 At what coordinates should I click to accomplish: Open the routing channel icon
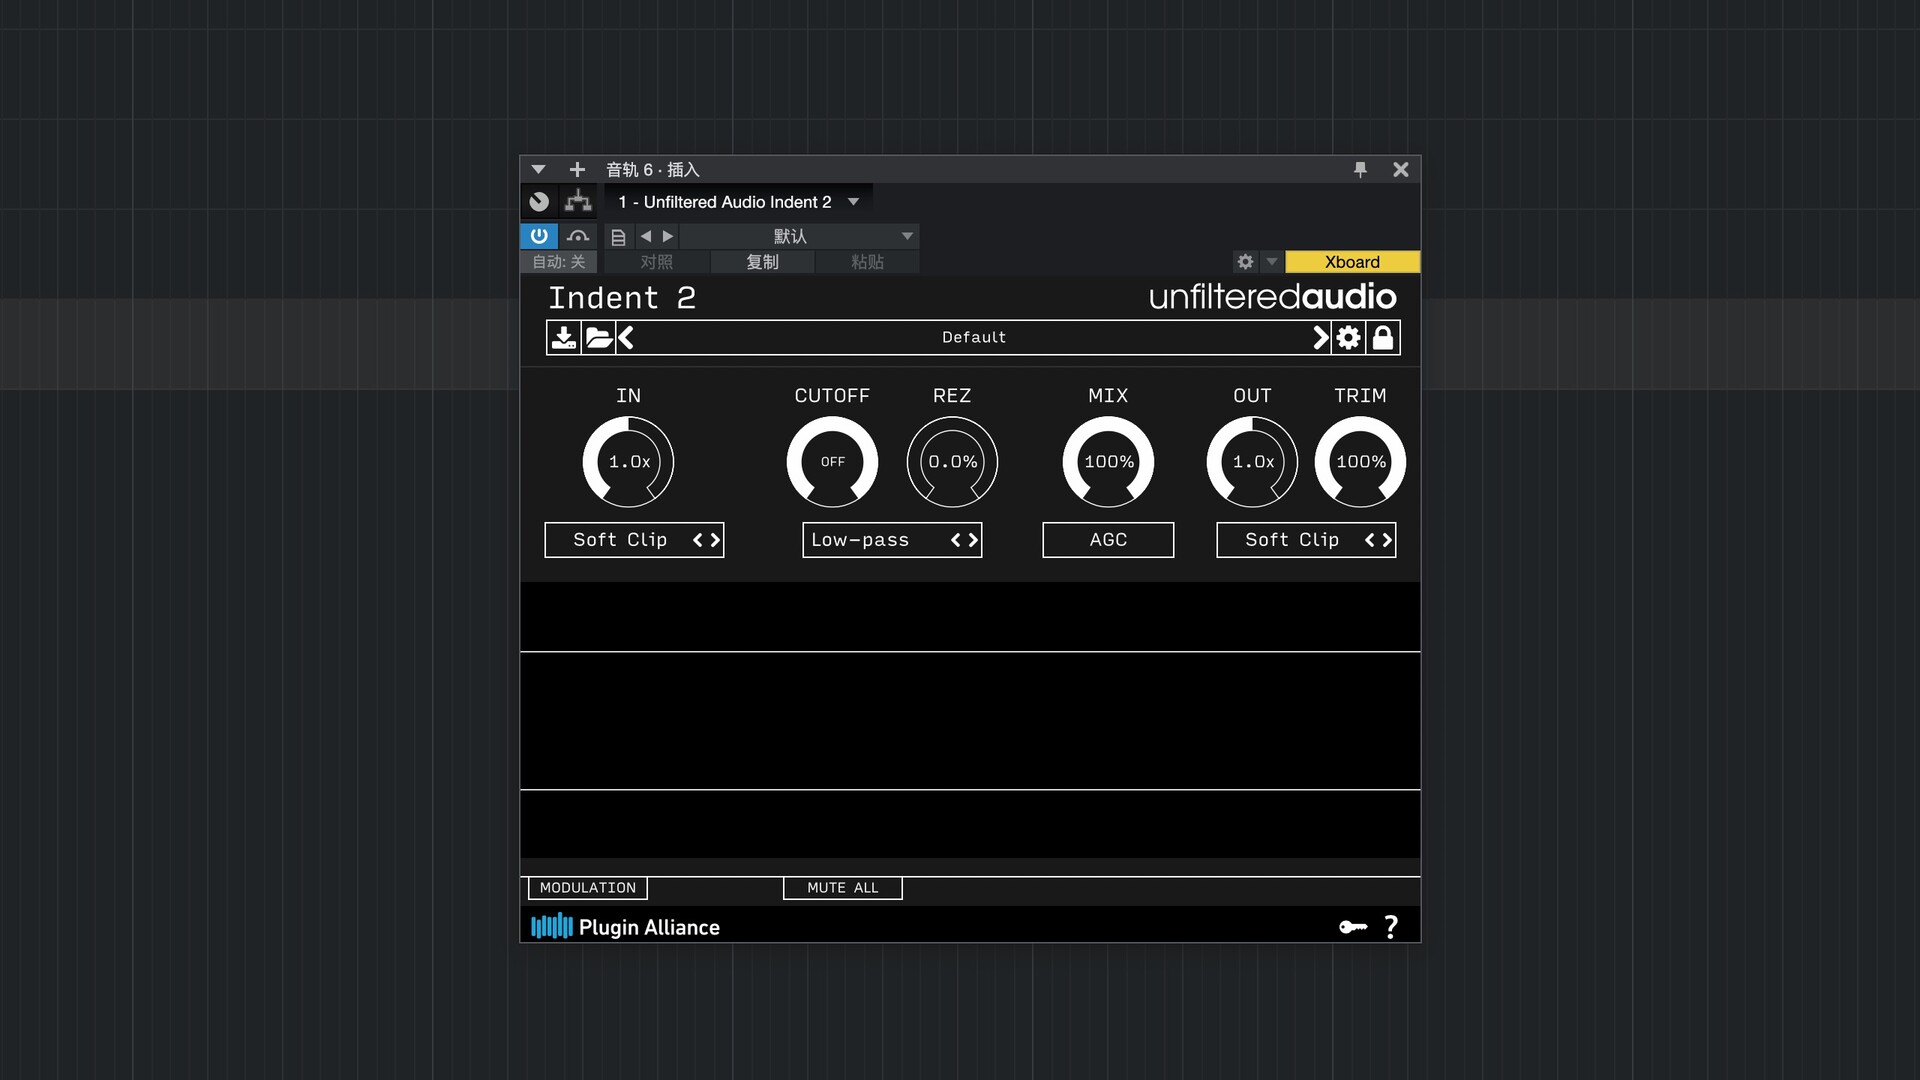pos(578,202)
